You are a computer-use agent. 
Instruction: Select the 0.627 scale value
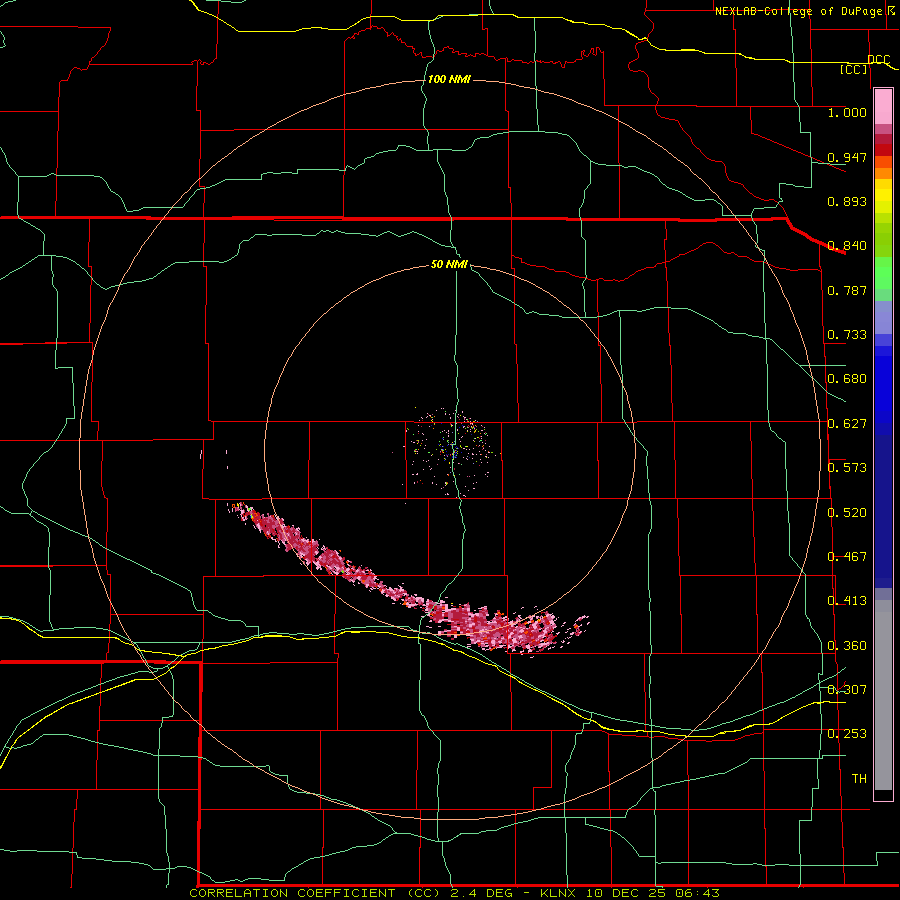point(847,424)
